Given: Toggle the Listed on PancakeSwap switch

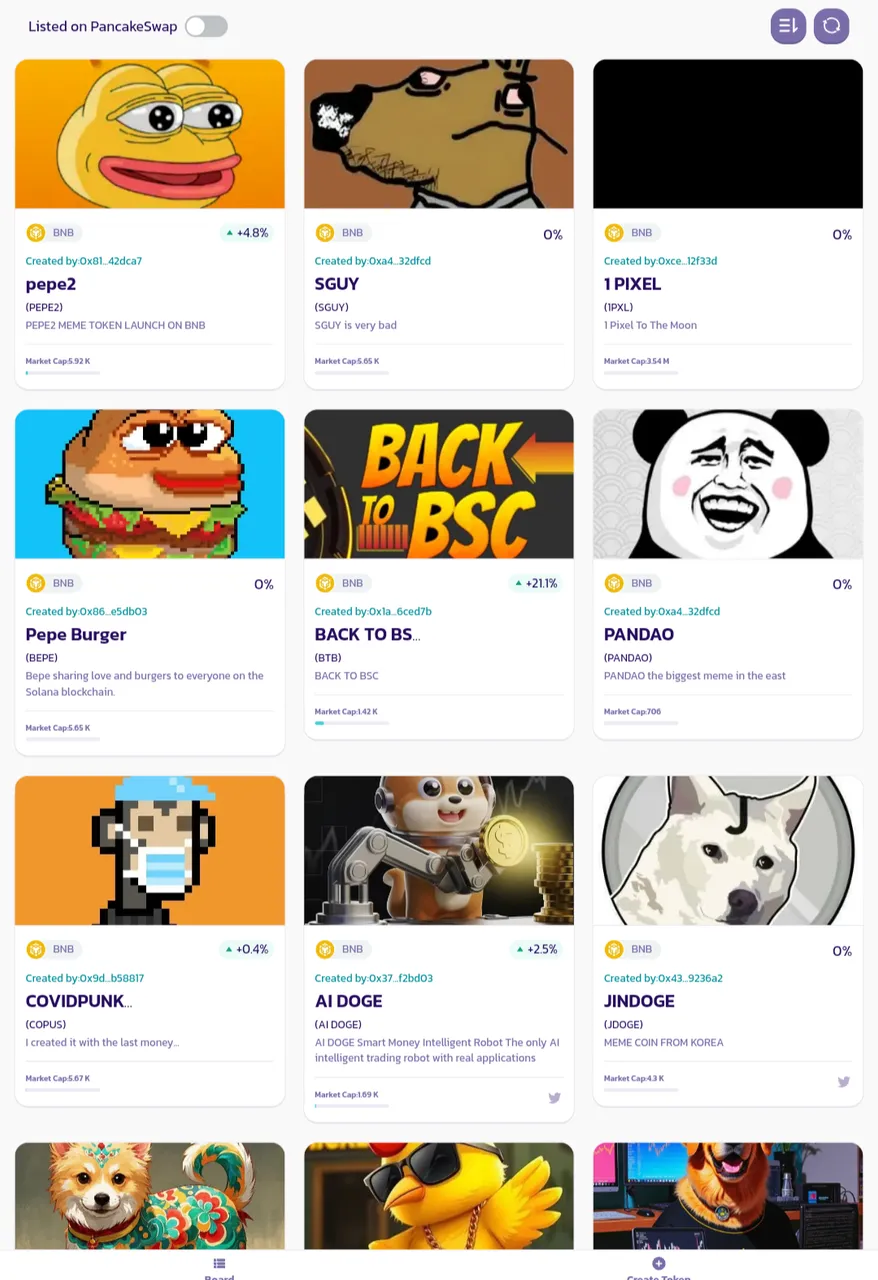Looking at the screenshot, I should point(206,26).
